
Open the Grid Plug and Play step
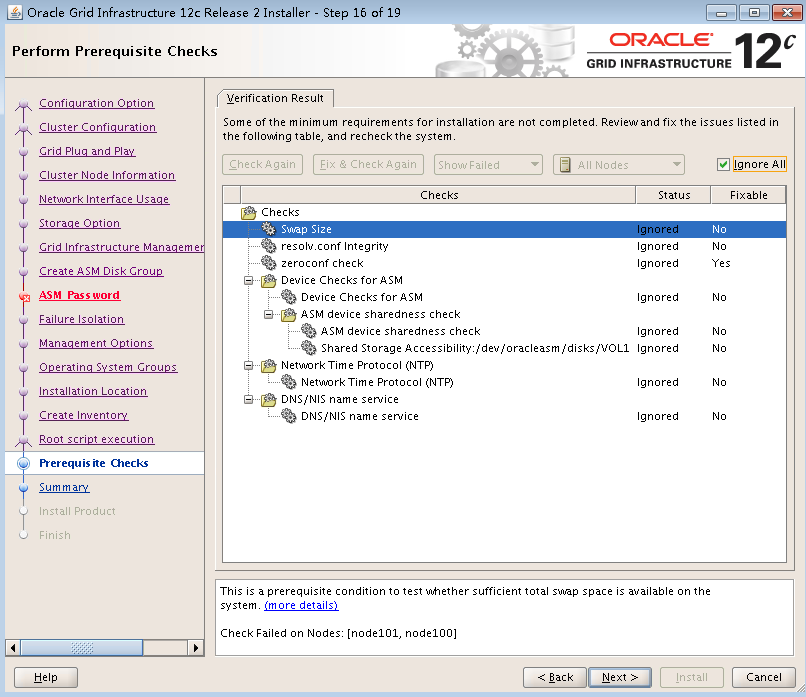pyautogui.click(x=87, y=151)
